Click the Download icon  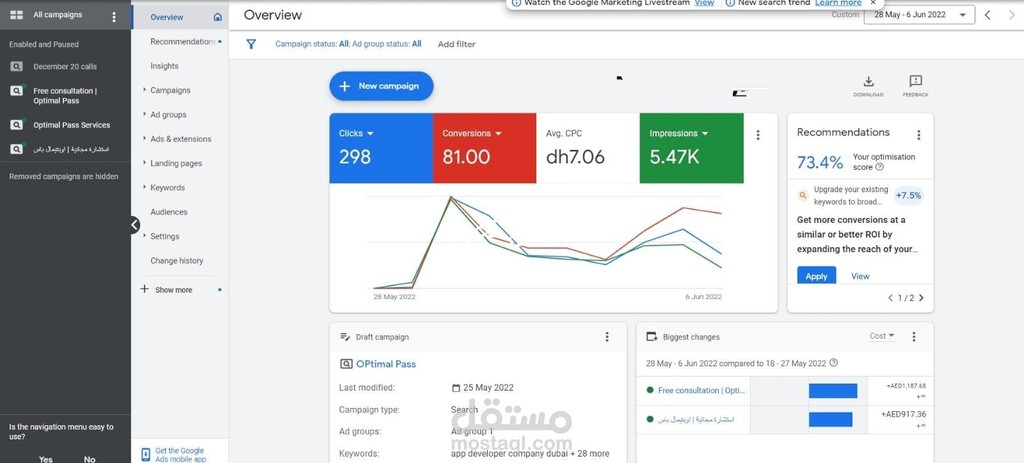[x=868, y=82]
